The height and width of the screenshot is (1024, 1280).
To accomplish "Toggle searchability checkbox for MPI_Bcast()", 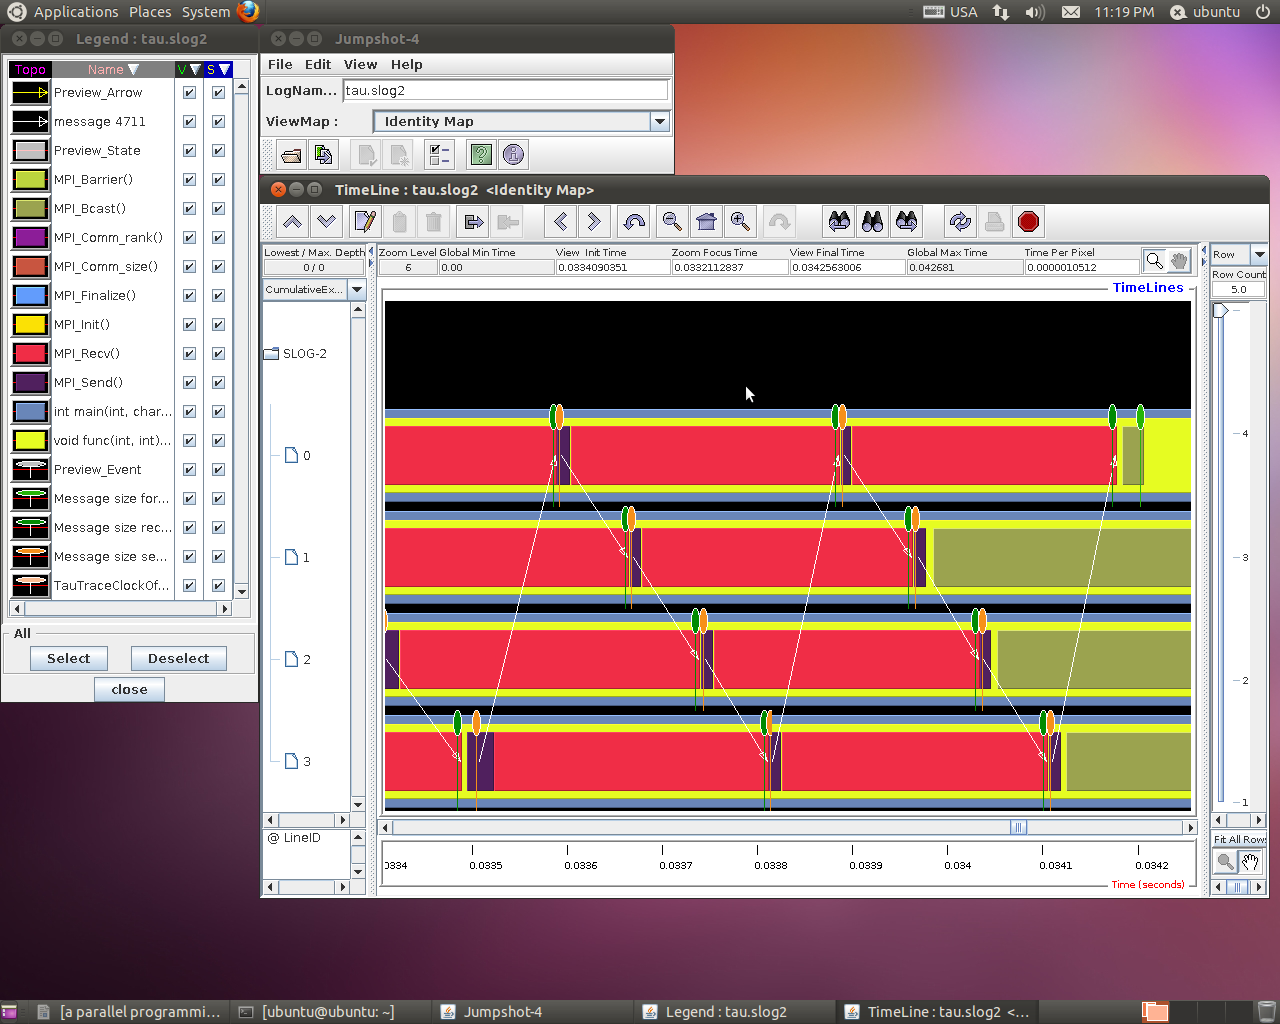I will tap(218, 208).
